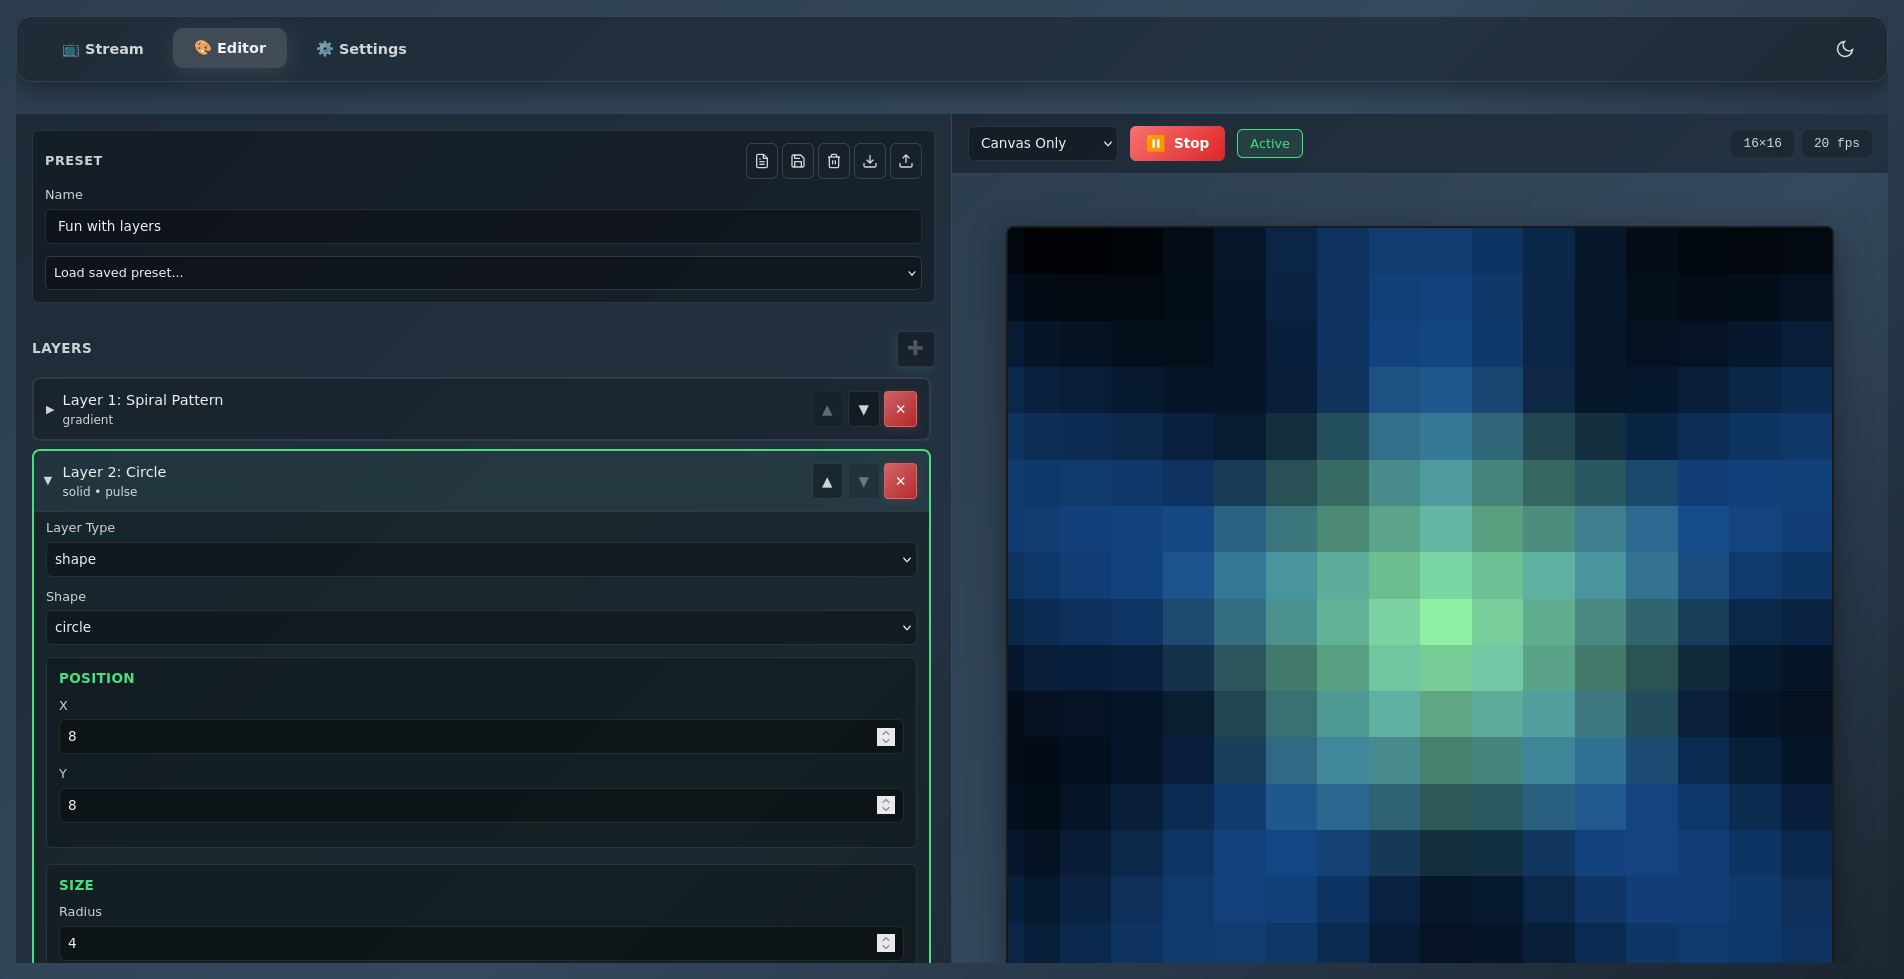The height and width of the screenshot is (979, 1904).
Task: Import a preset using the download icon
Action: 869,161
